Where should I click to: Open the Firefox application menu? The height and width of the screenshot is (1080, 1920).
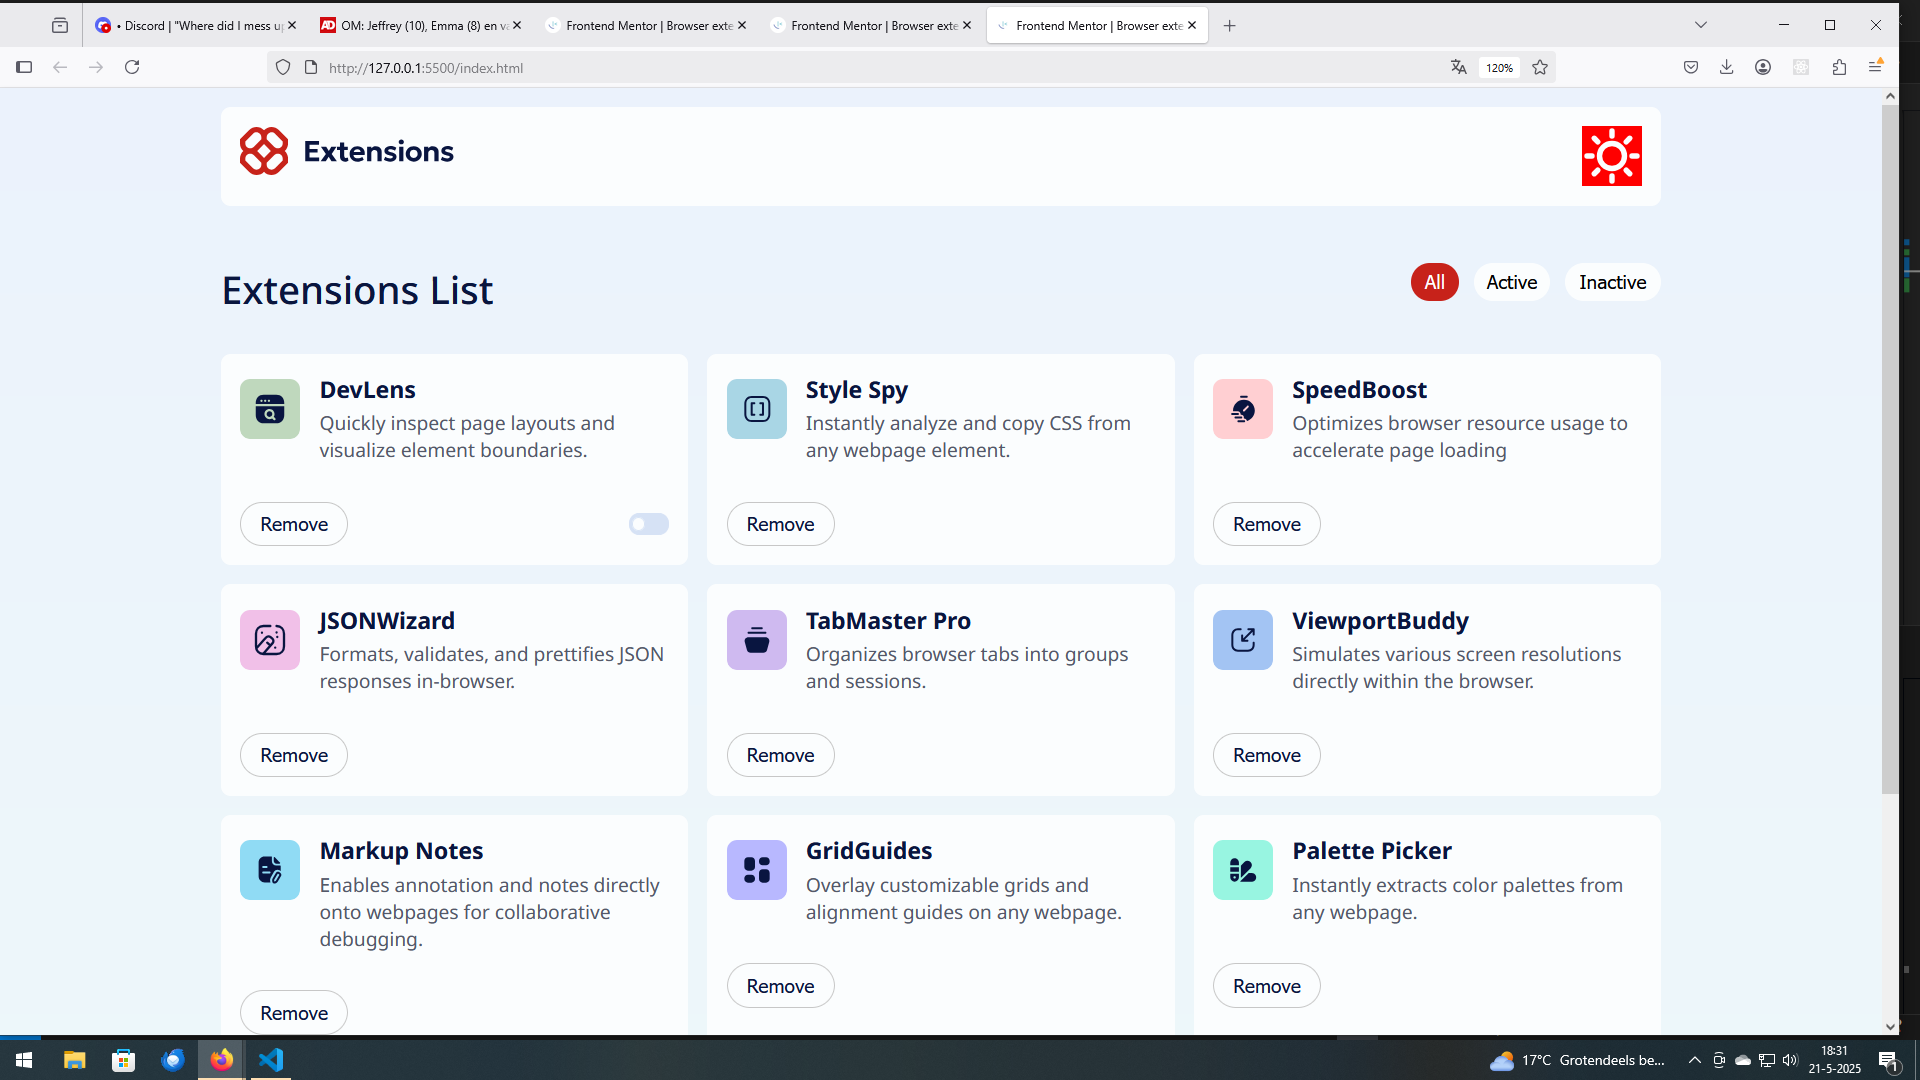pyautogui.click(x=1875, y=67)
